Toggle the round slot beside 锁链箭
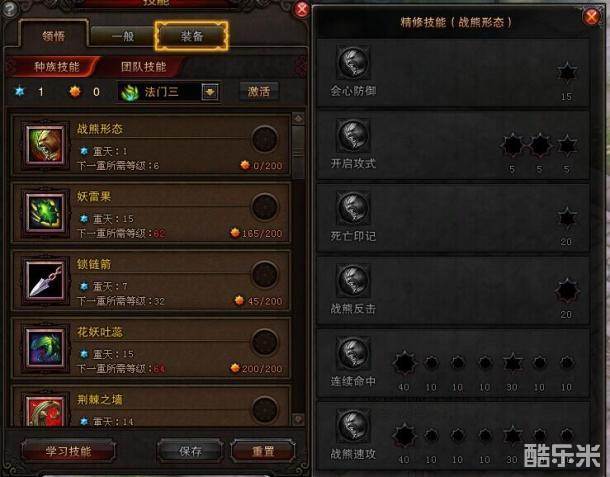 (265, 274)
